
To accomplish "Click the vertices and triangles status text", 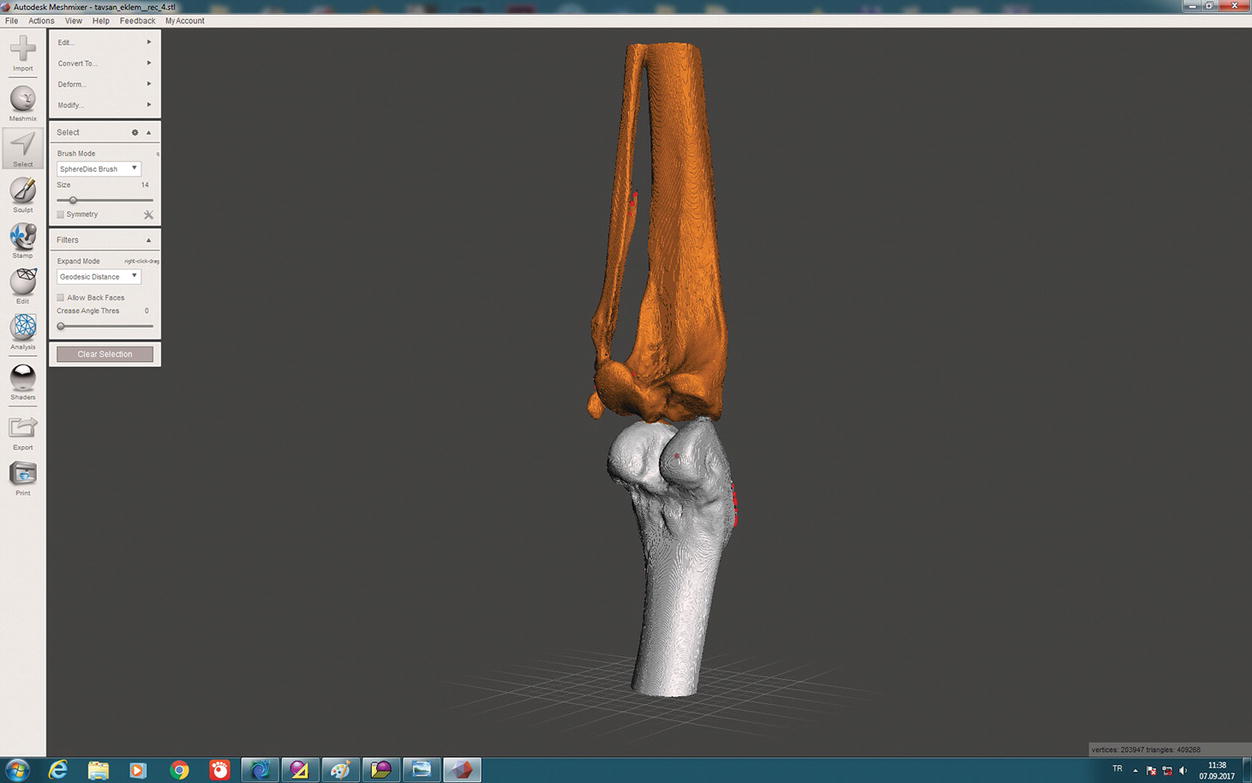I will coord(1147,749).
